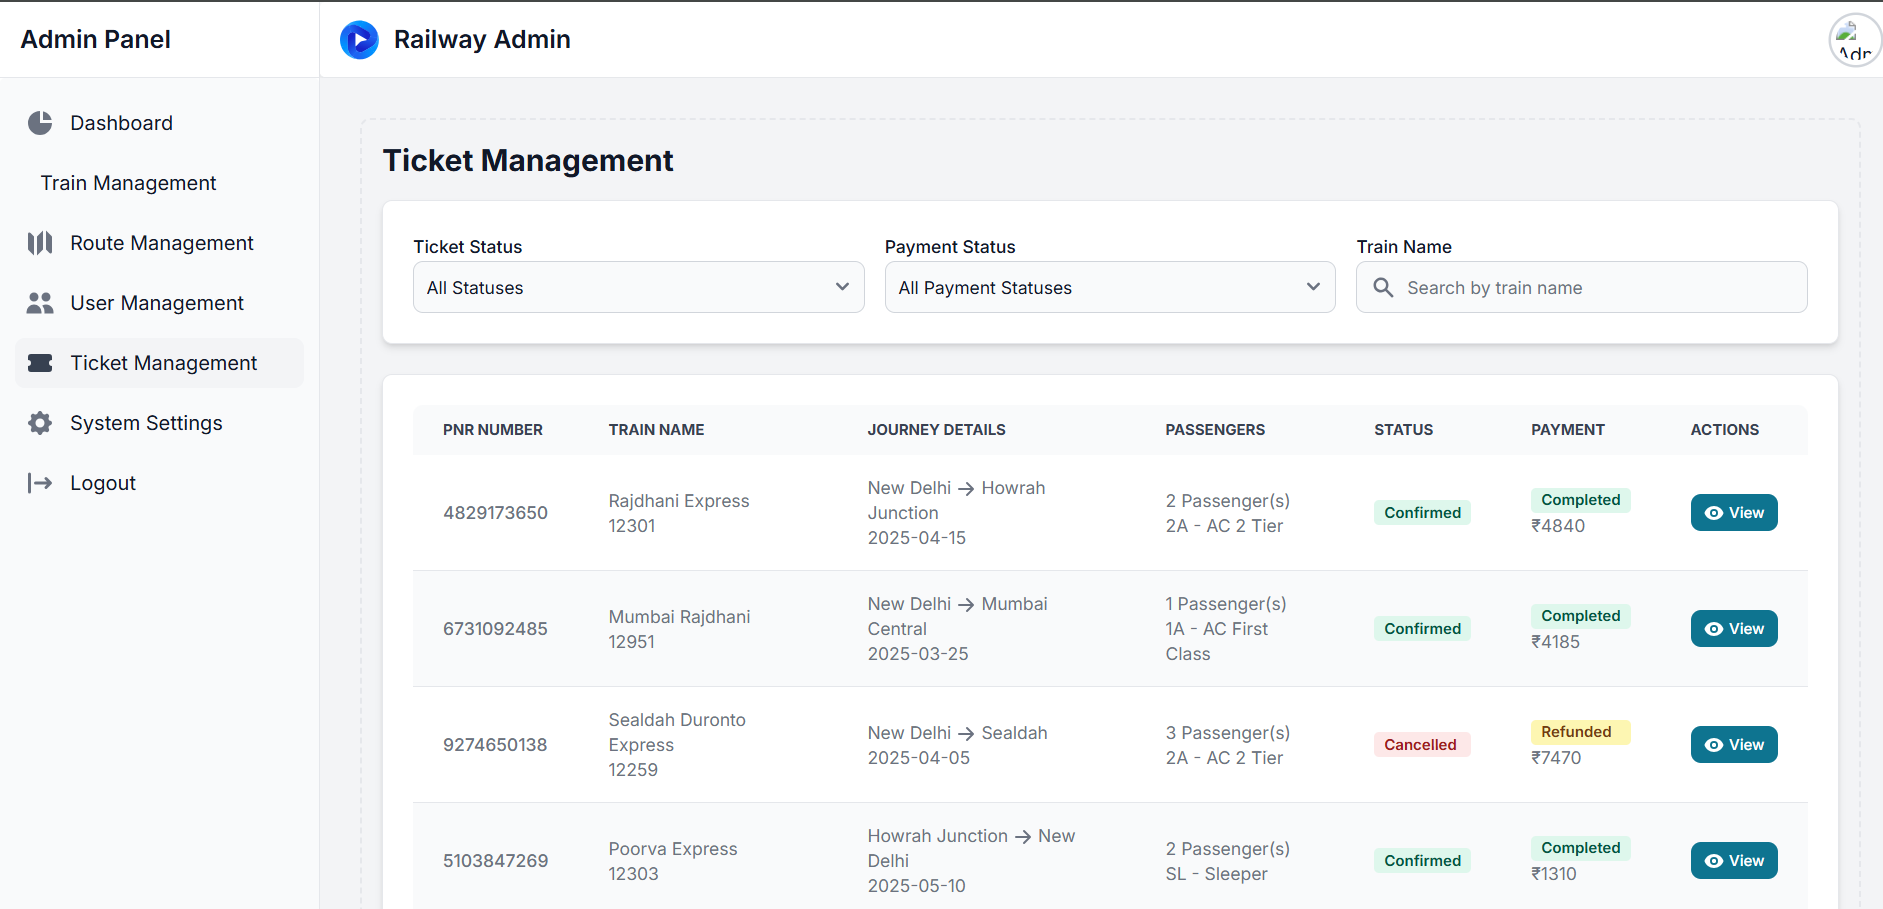
Task: Click the User Management people icon
Action: (40, 303)
